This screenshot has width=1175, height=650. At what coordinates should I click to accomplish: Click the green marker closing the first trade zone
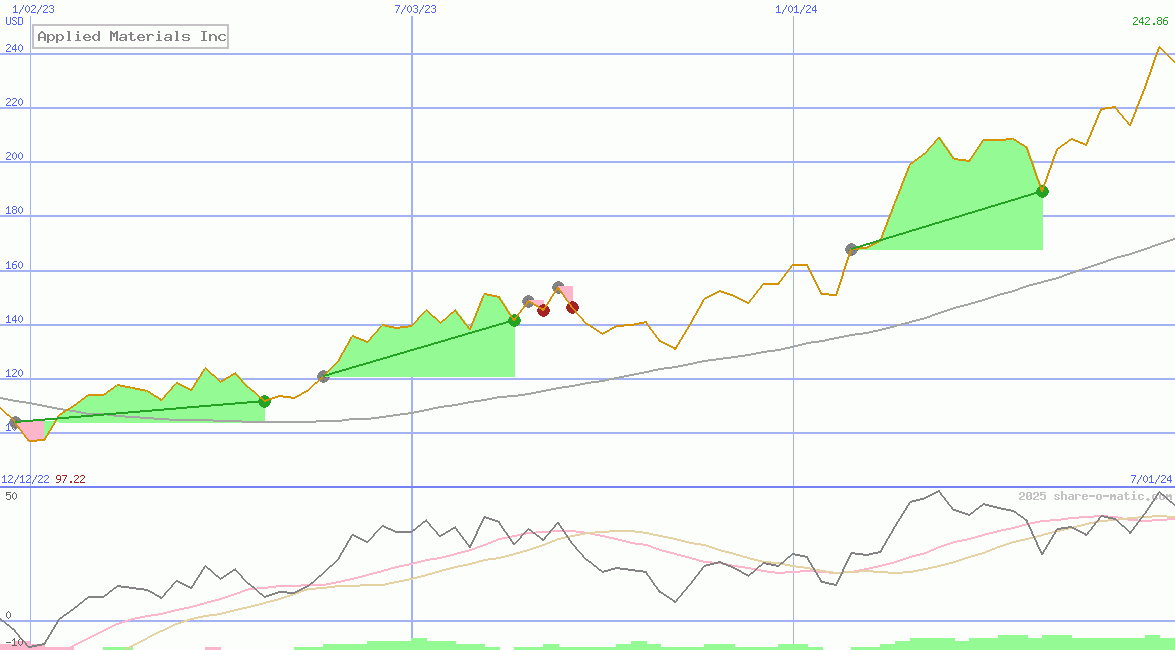(264, 403)
